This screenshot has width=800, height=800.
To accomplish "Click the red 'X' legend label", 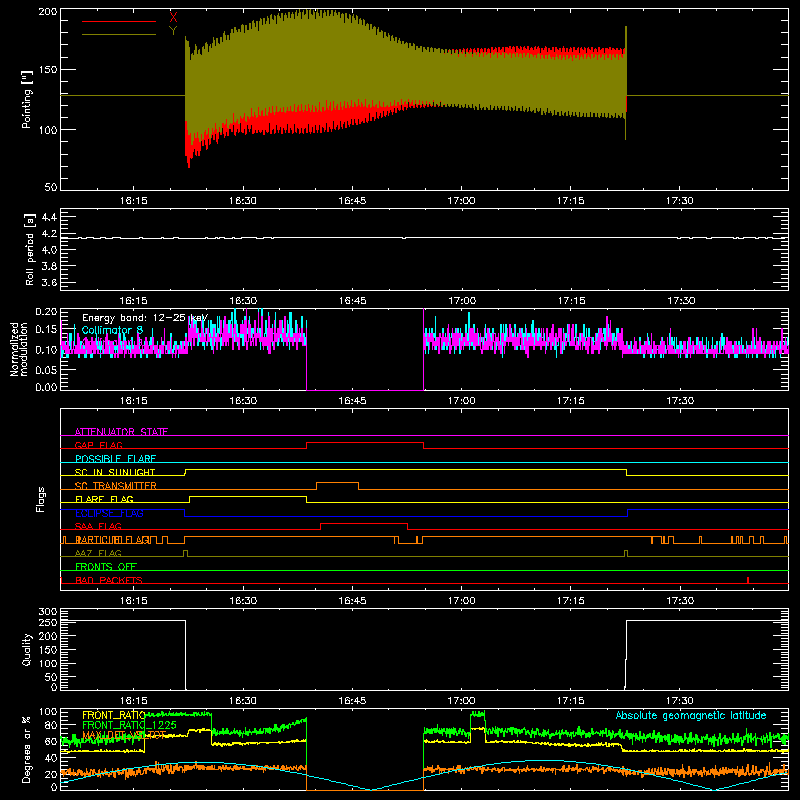I will point(173,17).
